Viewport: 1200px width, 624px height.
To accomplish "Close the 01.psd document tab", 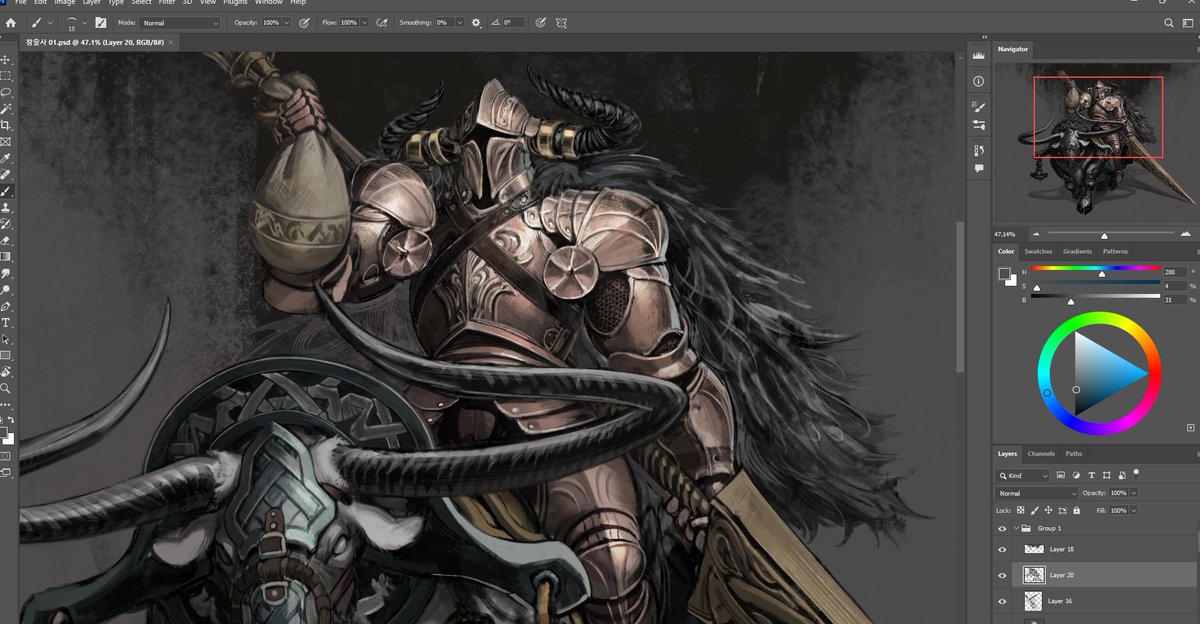I will 171,42.
